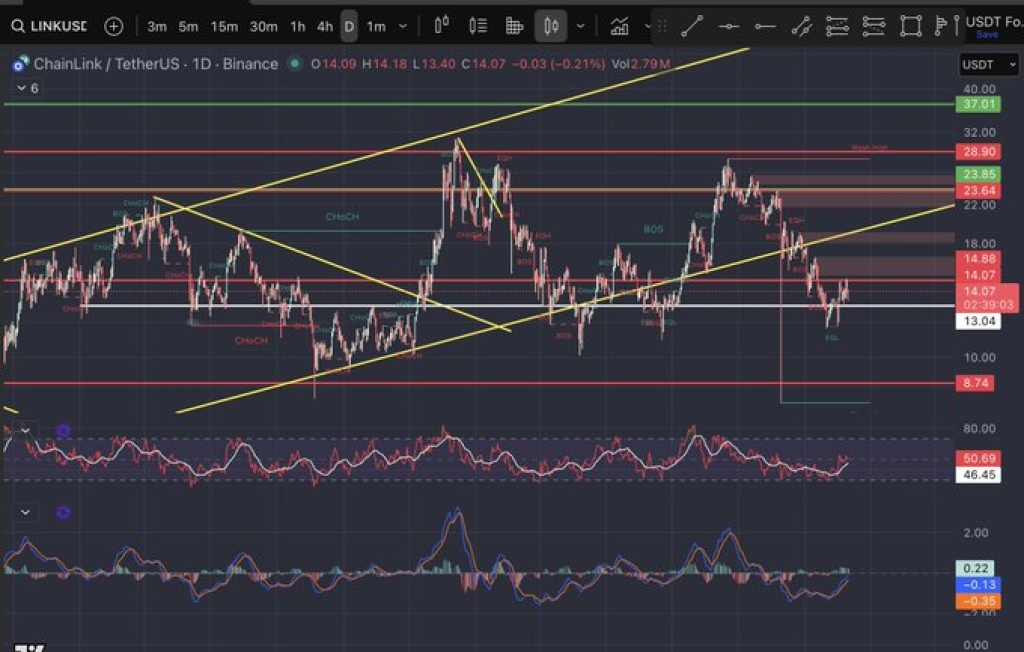Select the rectangle shape drawing tool
Viewport: 1024px width, 652px height.
tap(909, 26)
